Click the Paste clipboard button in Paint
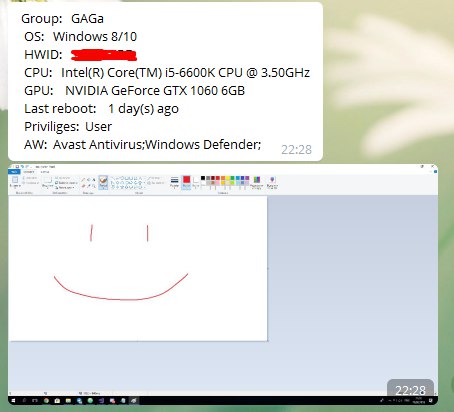Screen dimensions: 454x412 pyautogui.click(x=15, y=182)
